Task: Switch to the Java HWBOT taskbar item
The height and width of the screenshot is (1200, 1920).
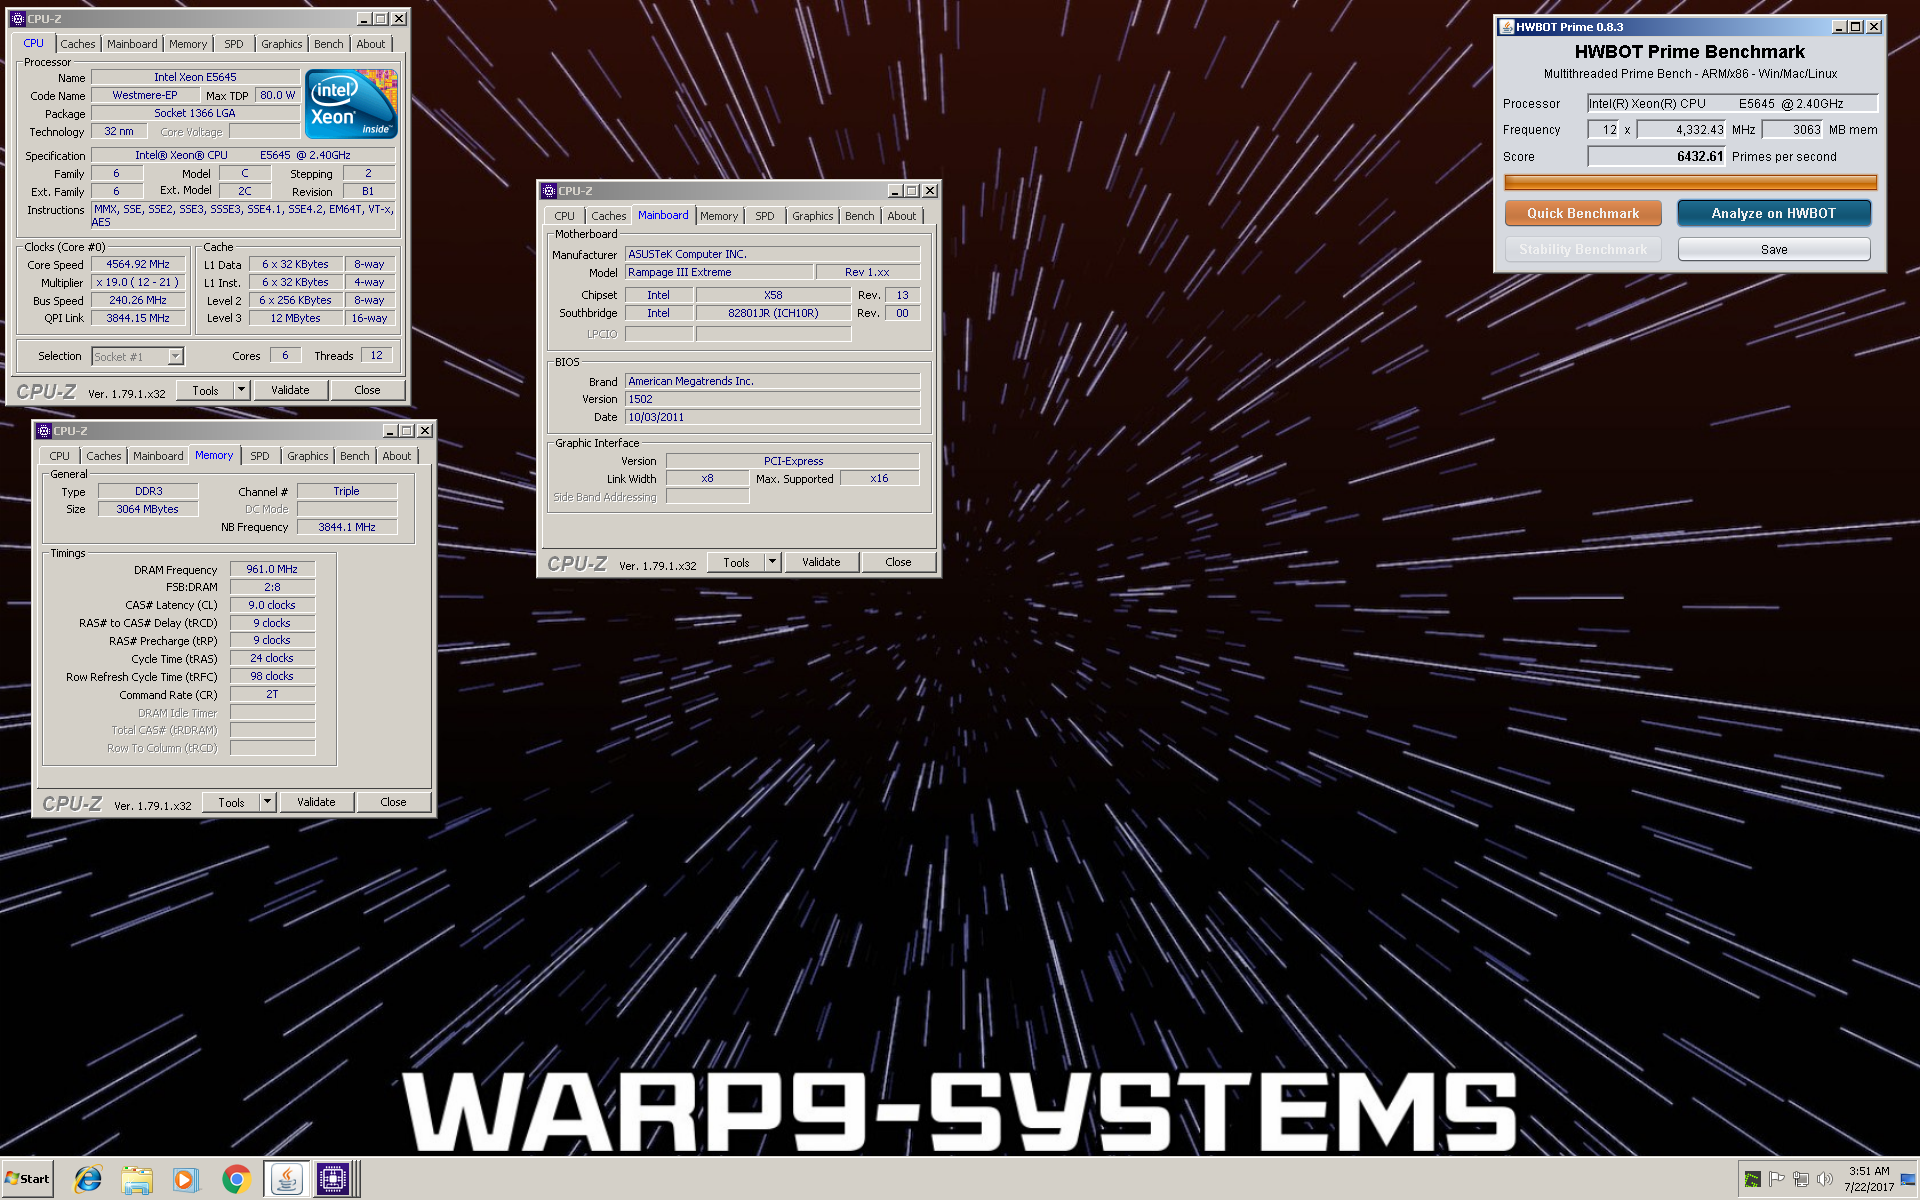Action: point(286,1179)
